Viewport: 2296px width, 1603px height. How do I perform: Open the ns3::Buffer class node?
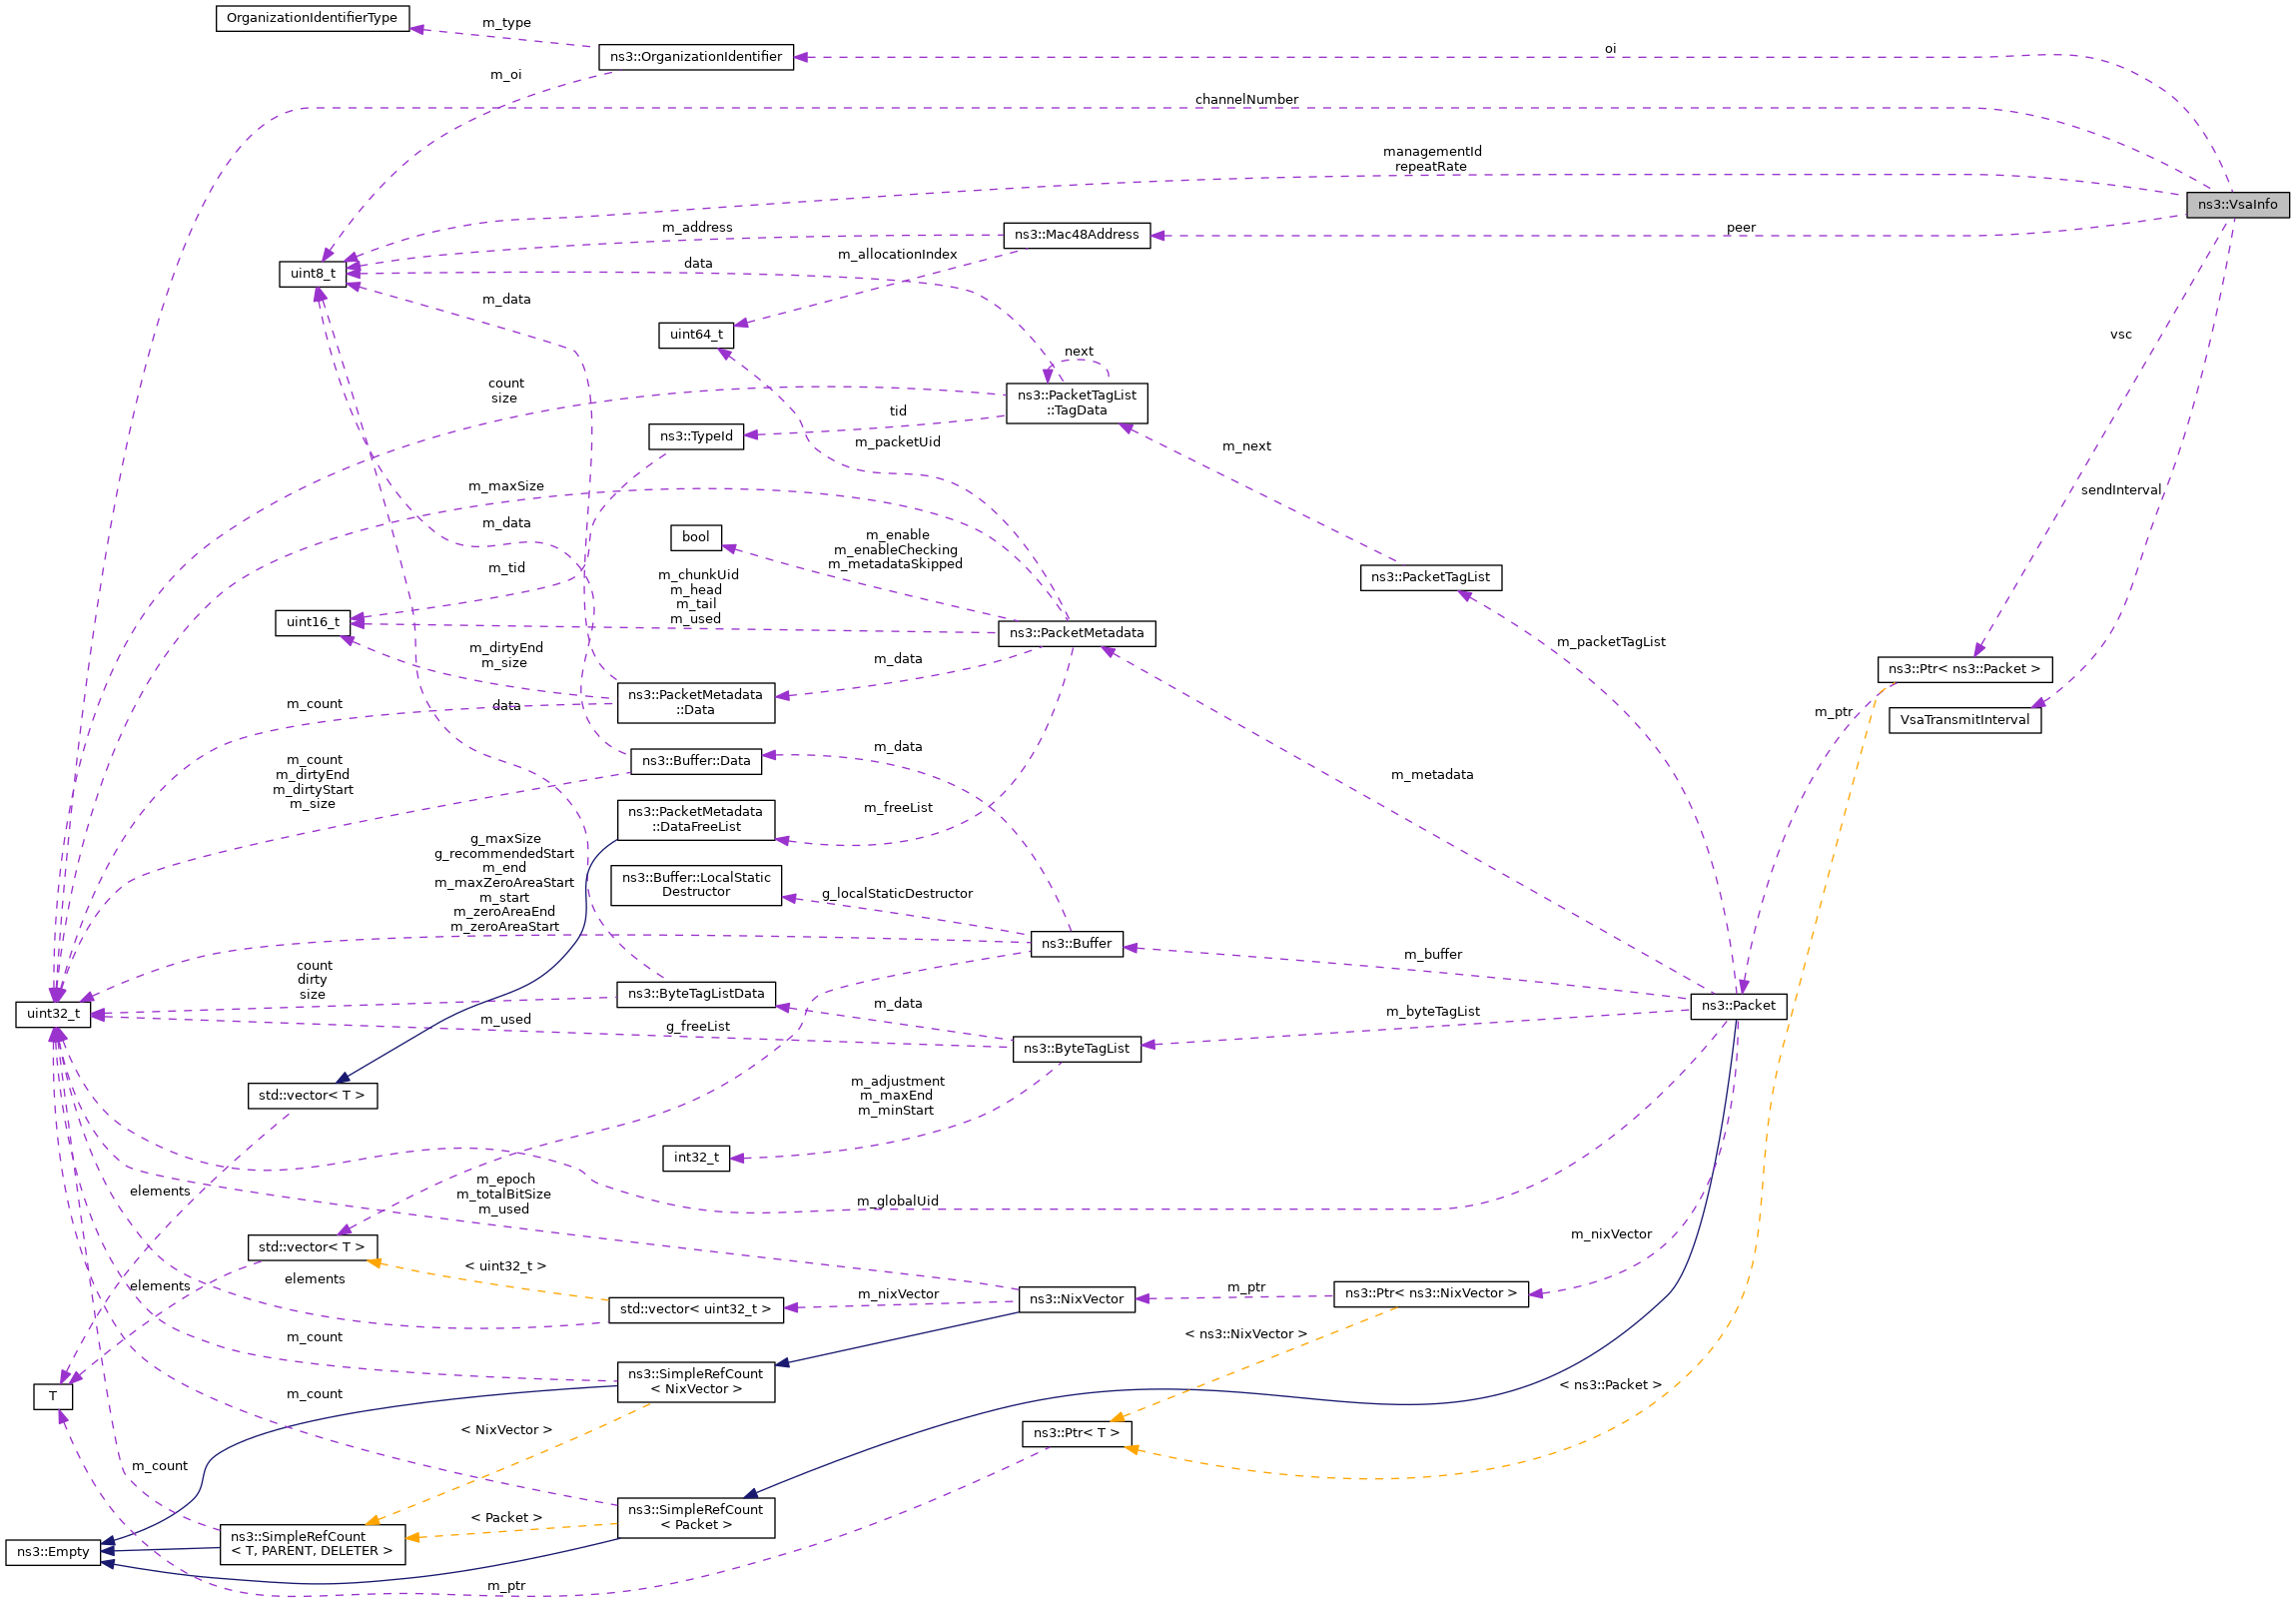[1076, 944]
